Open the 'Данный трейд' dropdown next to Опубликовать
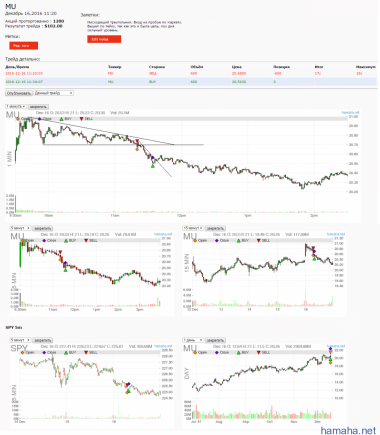Screen dimensions: 380x435 point(53,93)
